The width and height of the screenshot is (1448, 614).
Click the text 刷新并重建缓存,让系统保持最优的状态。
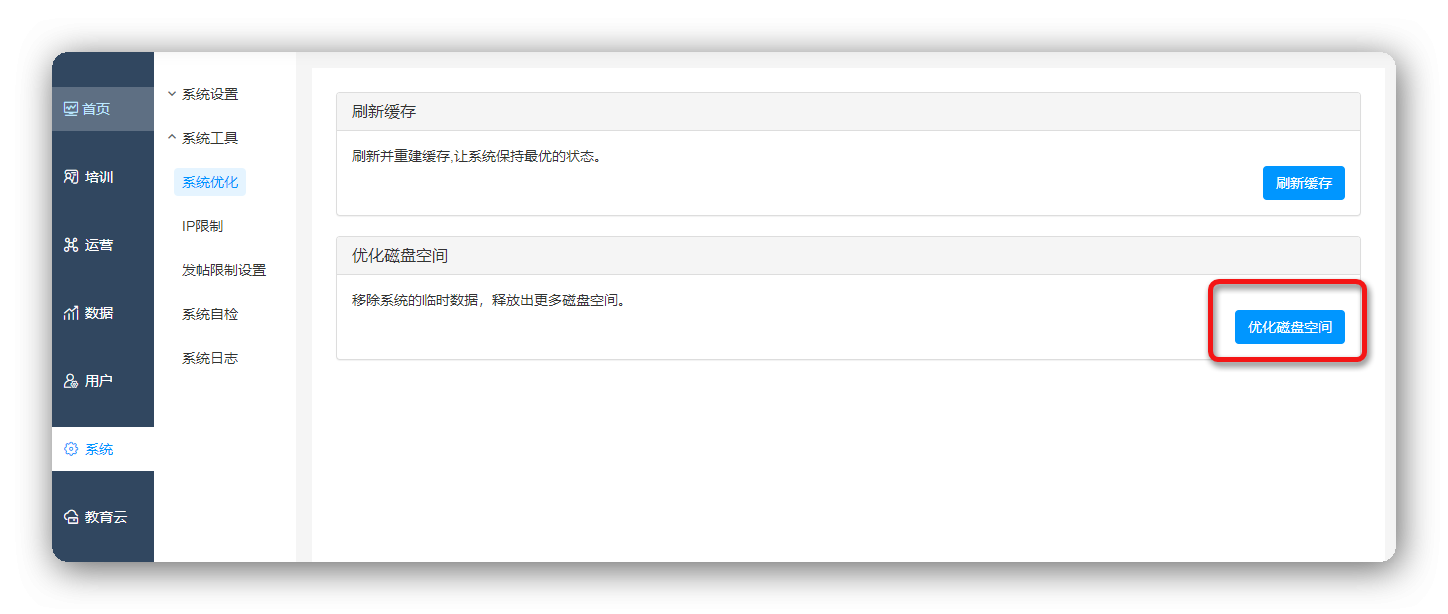477,157
